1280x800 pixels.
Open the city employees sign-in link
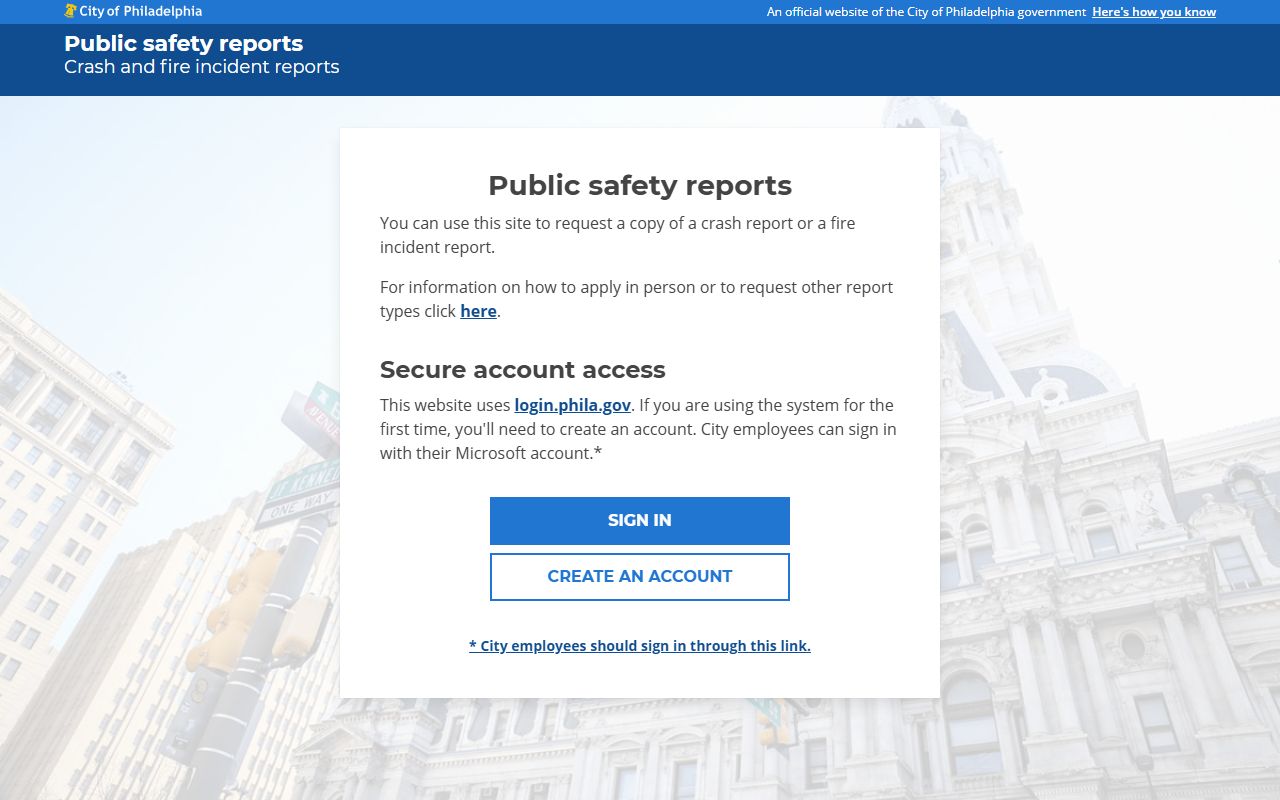tap(640, 646)
